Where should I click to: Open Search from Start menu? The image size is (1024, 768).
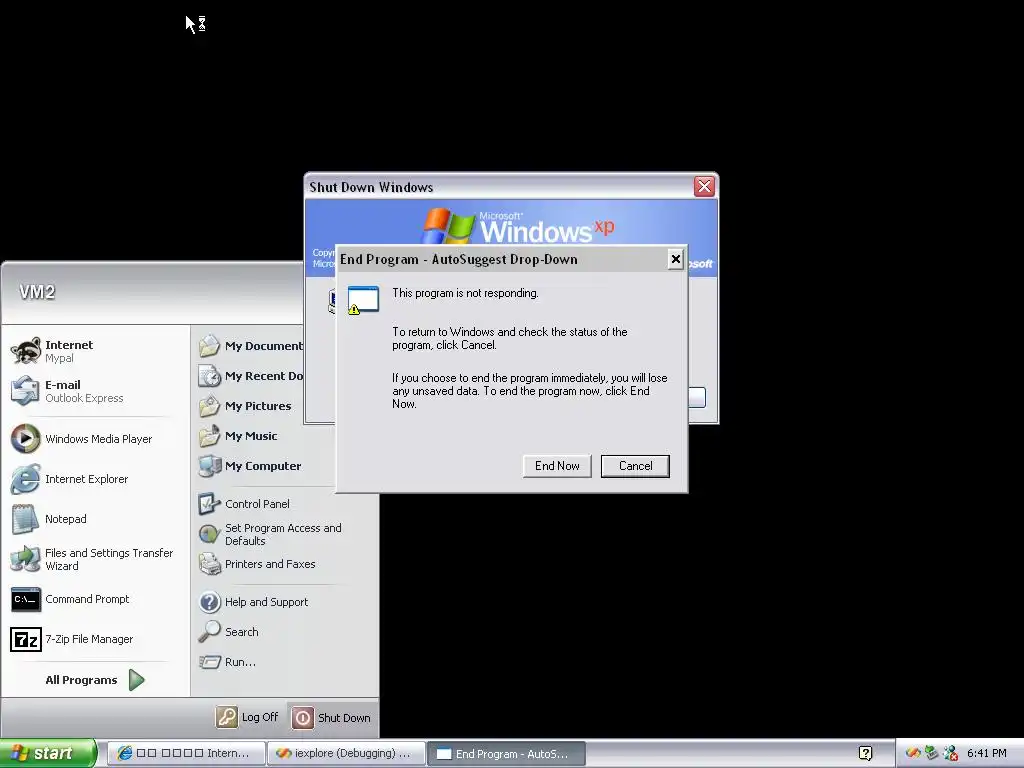click(285, 632)
